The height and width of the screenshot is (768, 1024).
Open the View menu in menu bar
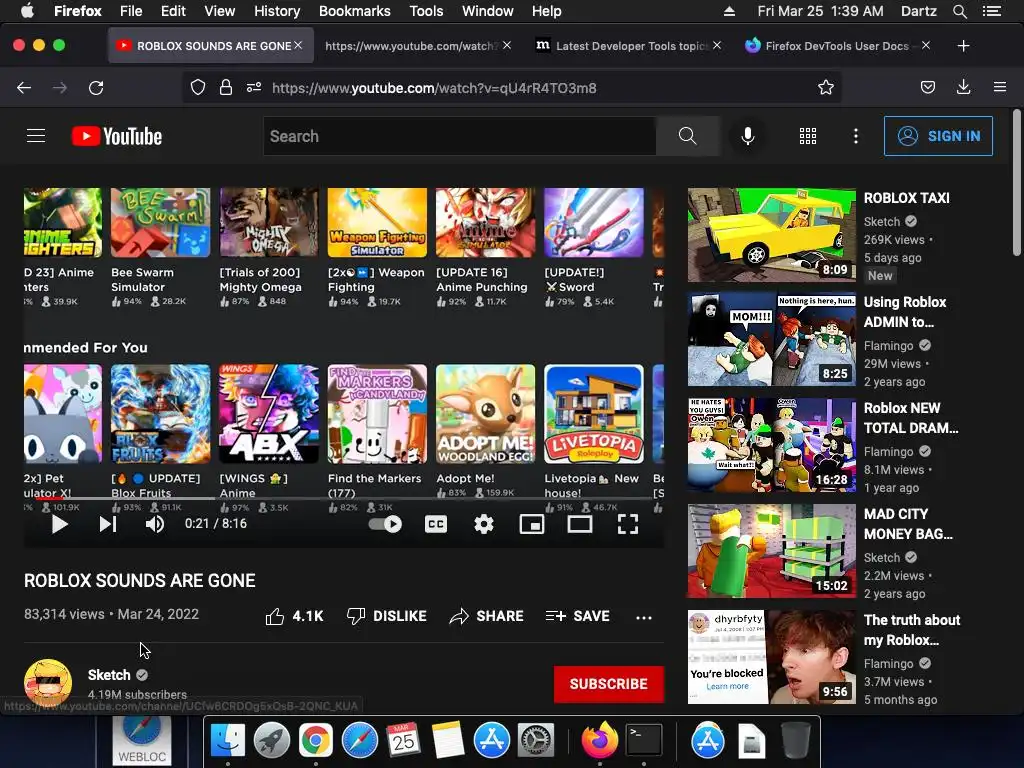[219, 11]
